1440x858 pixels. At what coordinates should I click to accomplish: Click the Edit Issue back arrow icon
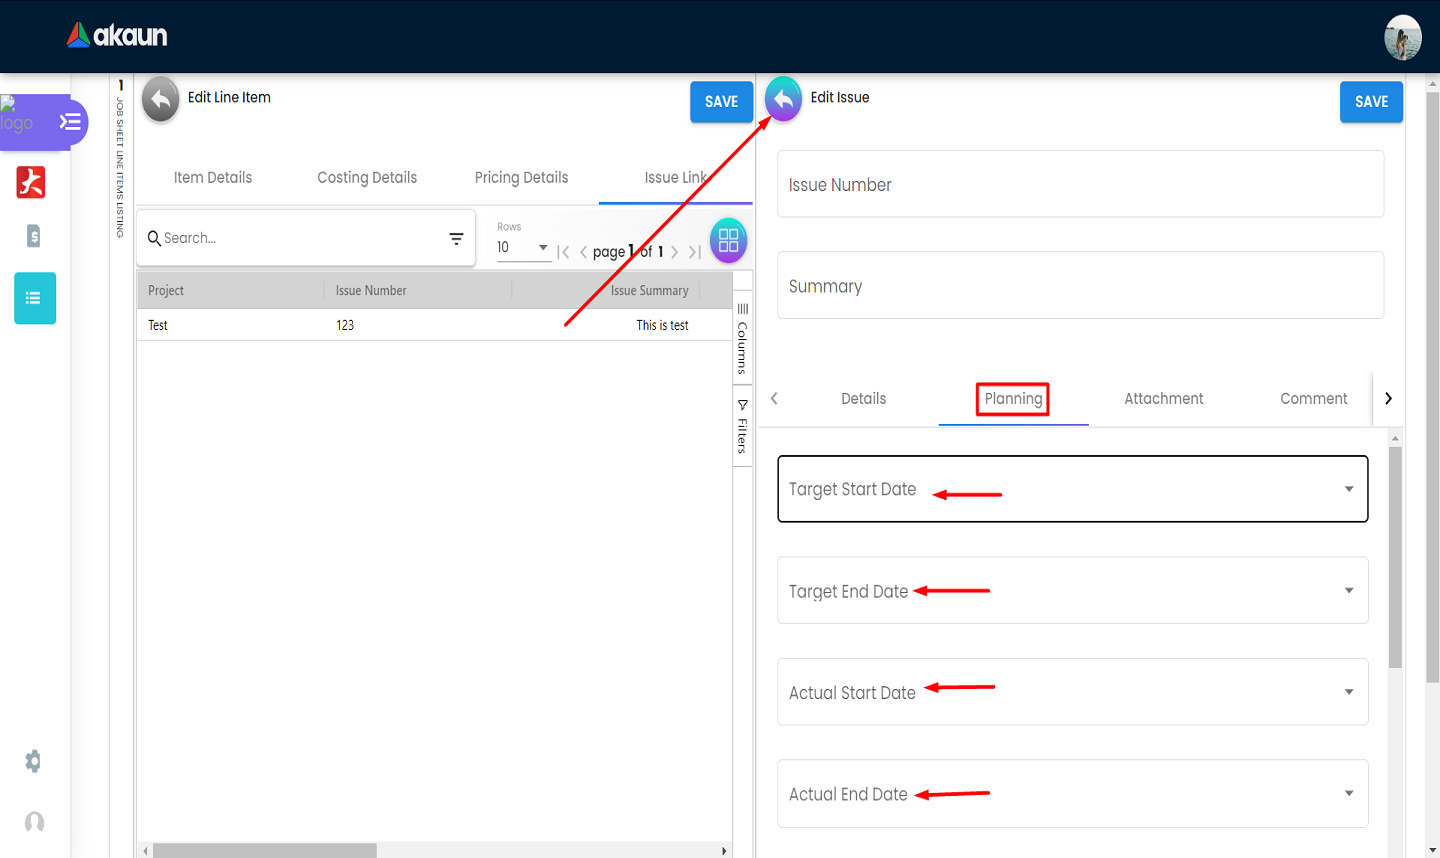(783, 99)
